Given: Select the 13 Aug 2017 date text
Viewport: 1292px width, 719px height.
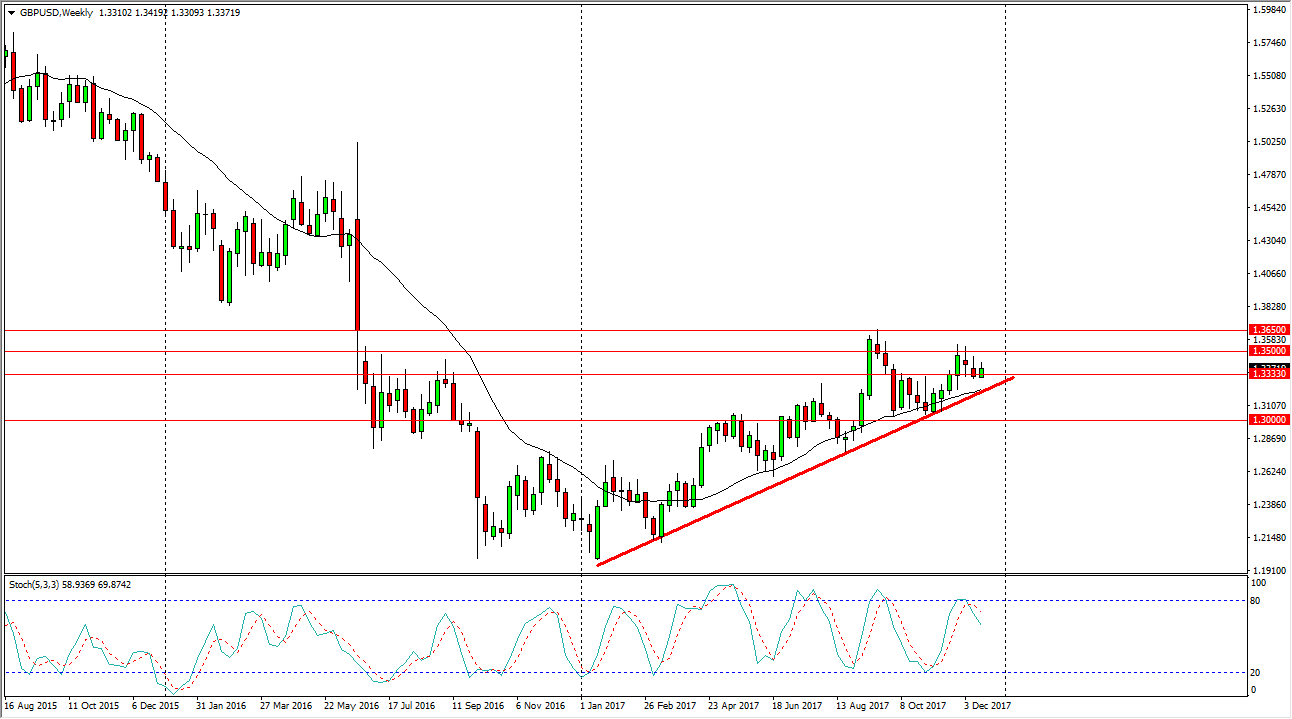Looking at the screenshot, I should click(x=862, y=705).
